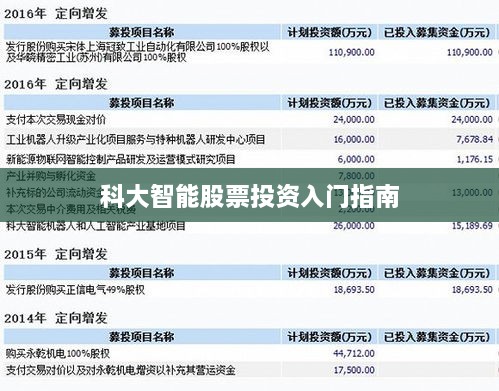Click 募投项目名称 header in the 2015年 table
This screenshot has width=499, height=391.
[x=142, y=273]
